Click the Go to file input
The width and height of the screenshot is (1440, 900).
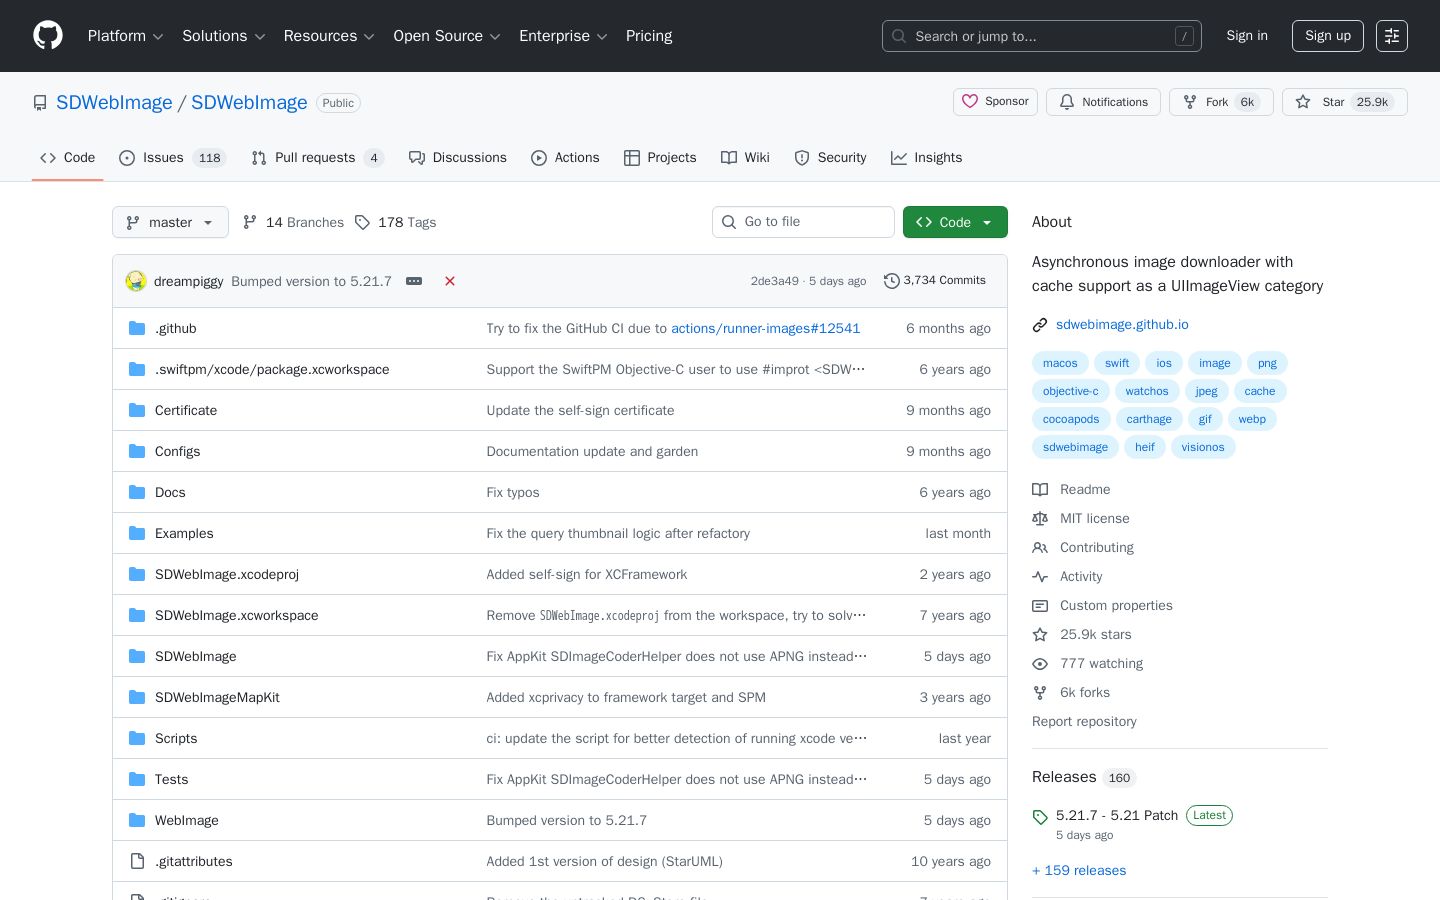point(803,222)
